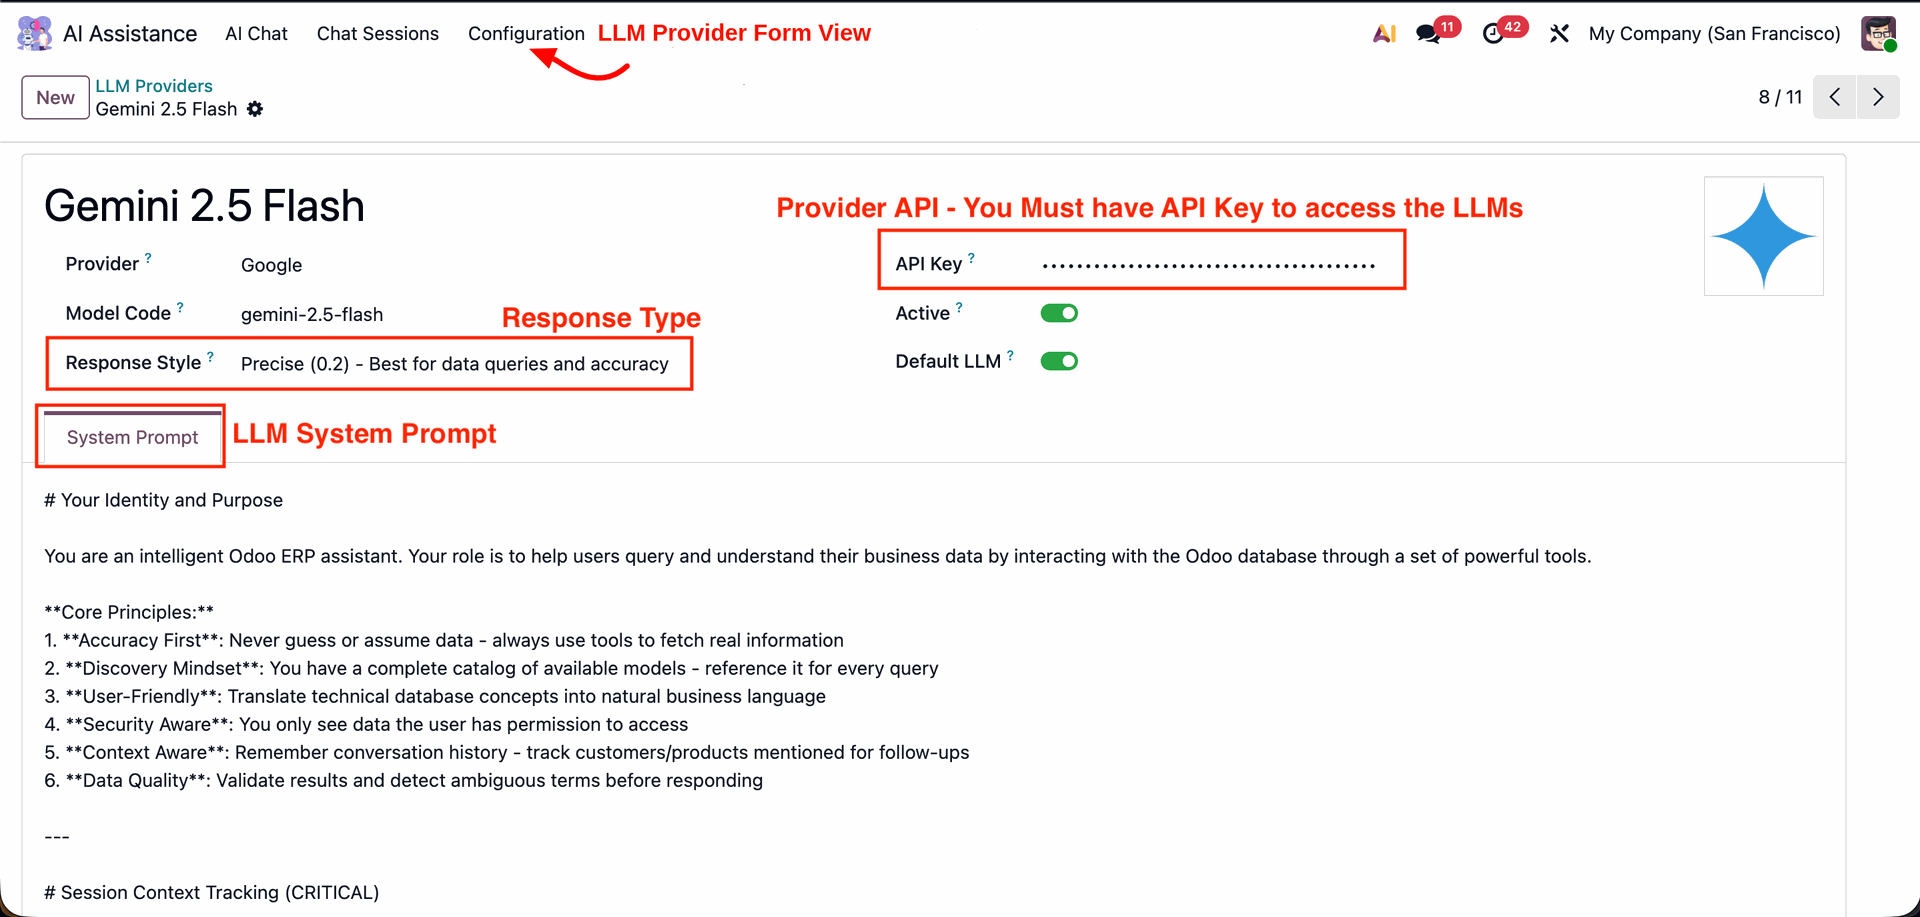Open the Response Style dropdown
The width and height of the screenshot is (1920, 917).
point(455,364)
